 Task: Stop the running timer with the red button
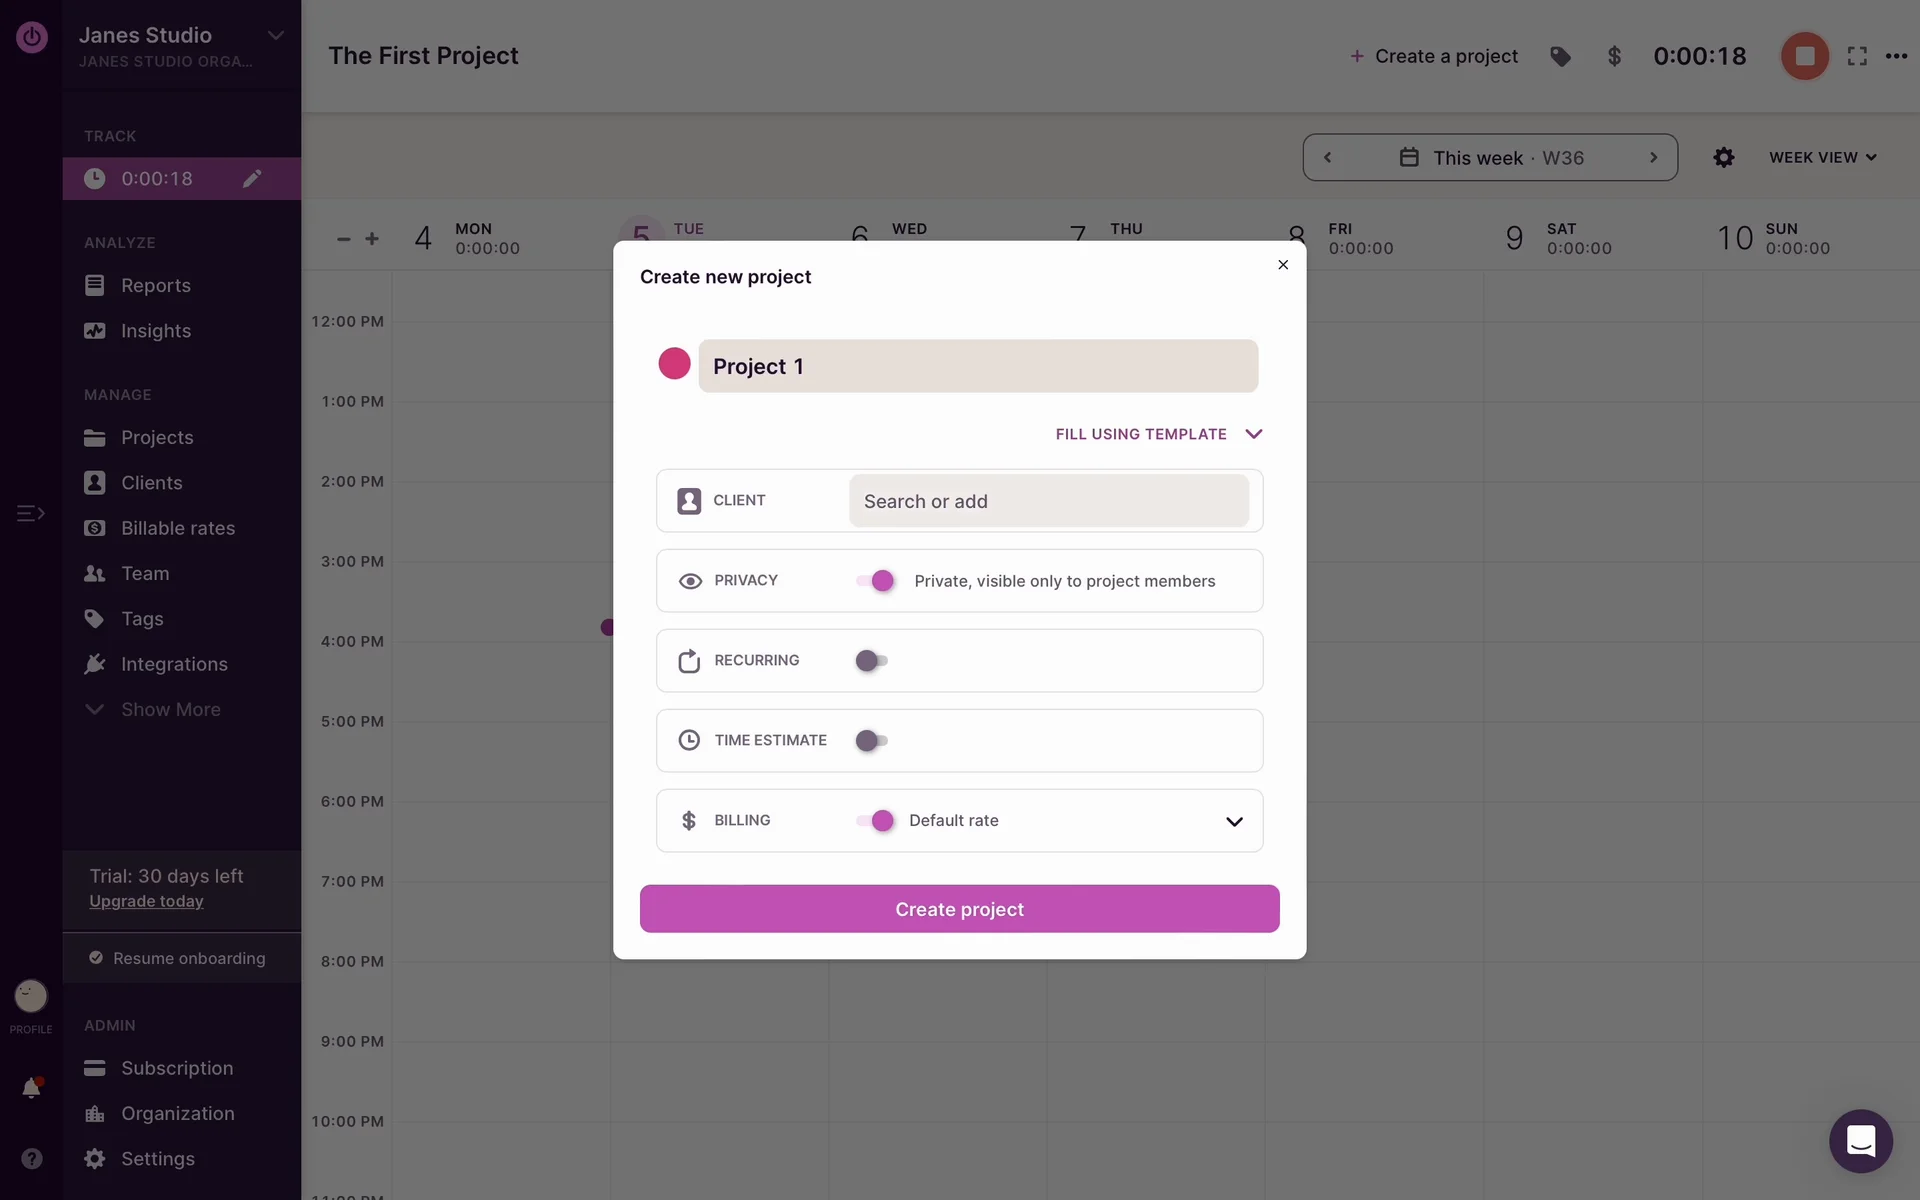click(1804, 56)
